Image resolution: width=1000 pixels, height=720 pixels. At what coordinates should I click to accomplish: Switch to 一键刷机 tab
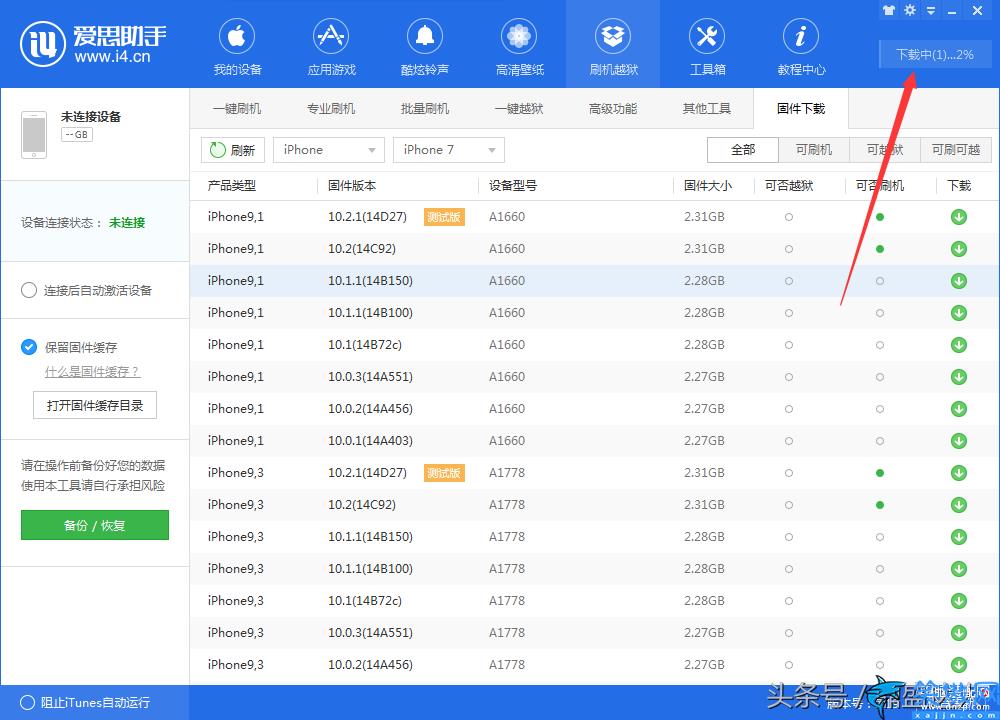tap(237, 108)
